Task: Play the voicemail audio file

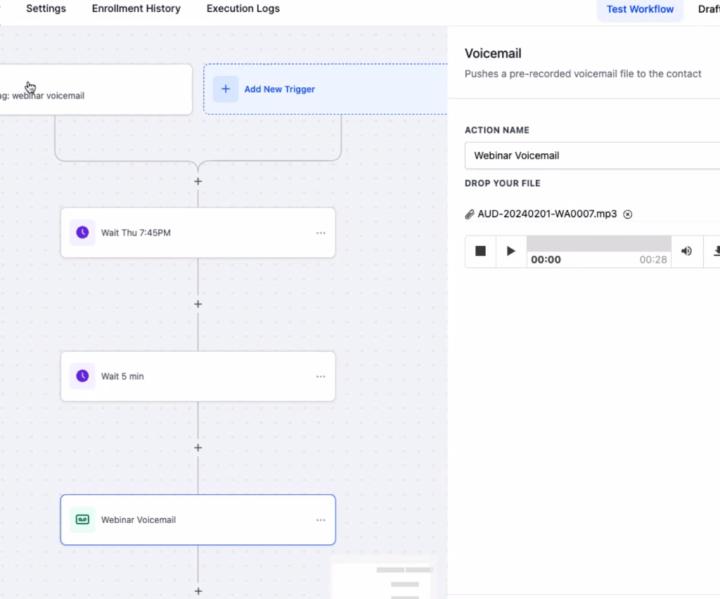Action: coord(511,251)
